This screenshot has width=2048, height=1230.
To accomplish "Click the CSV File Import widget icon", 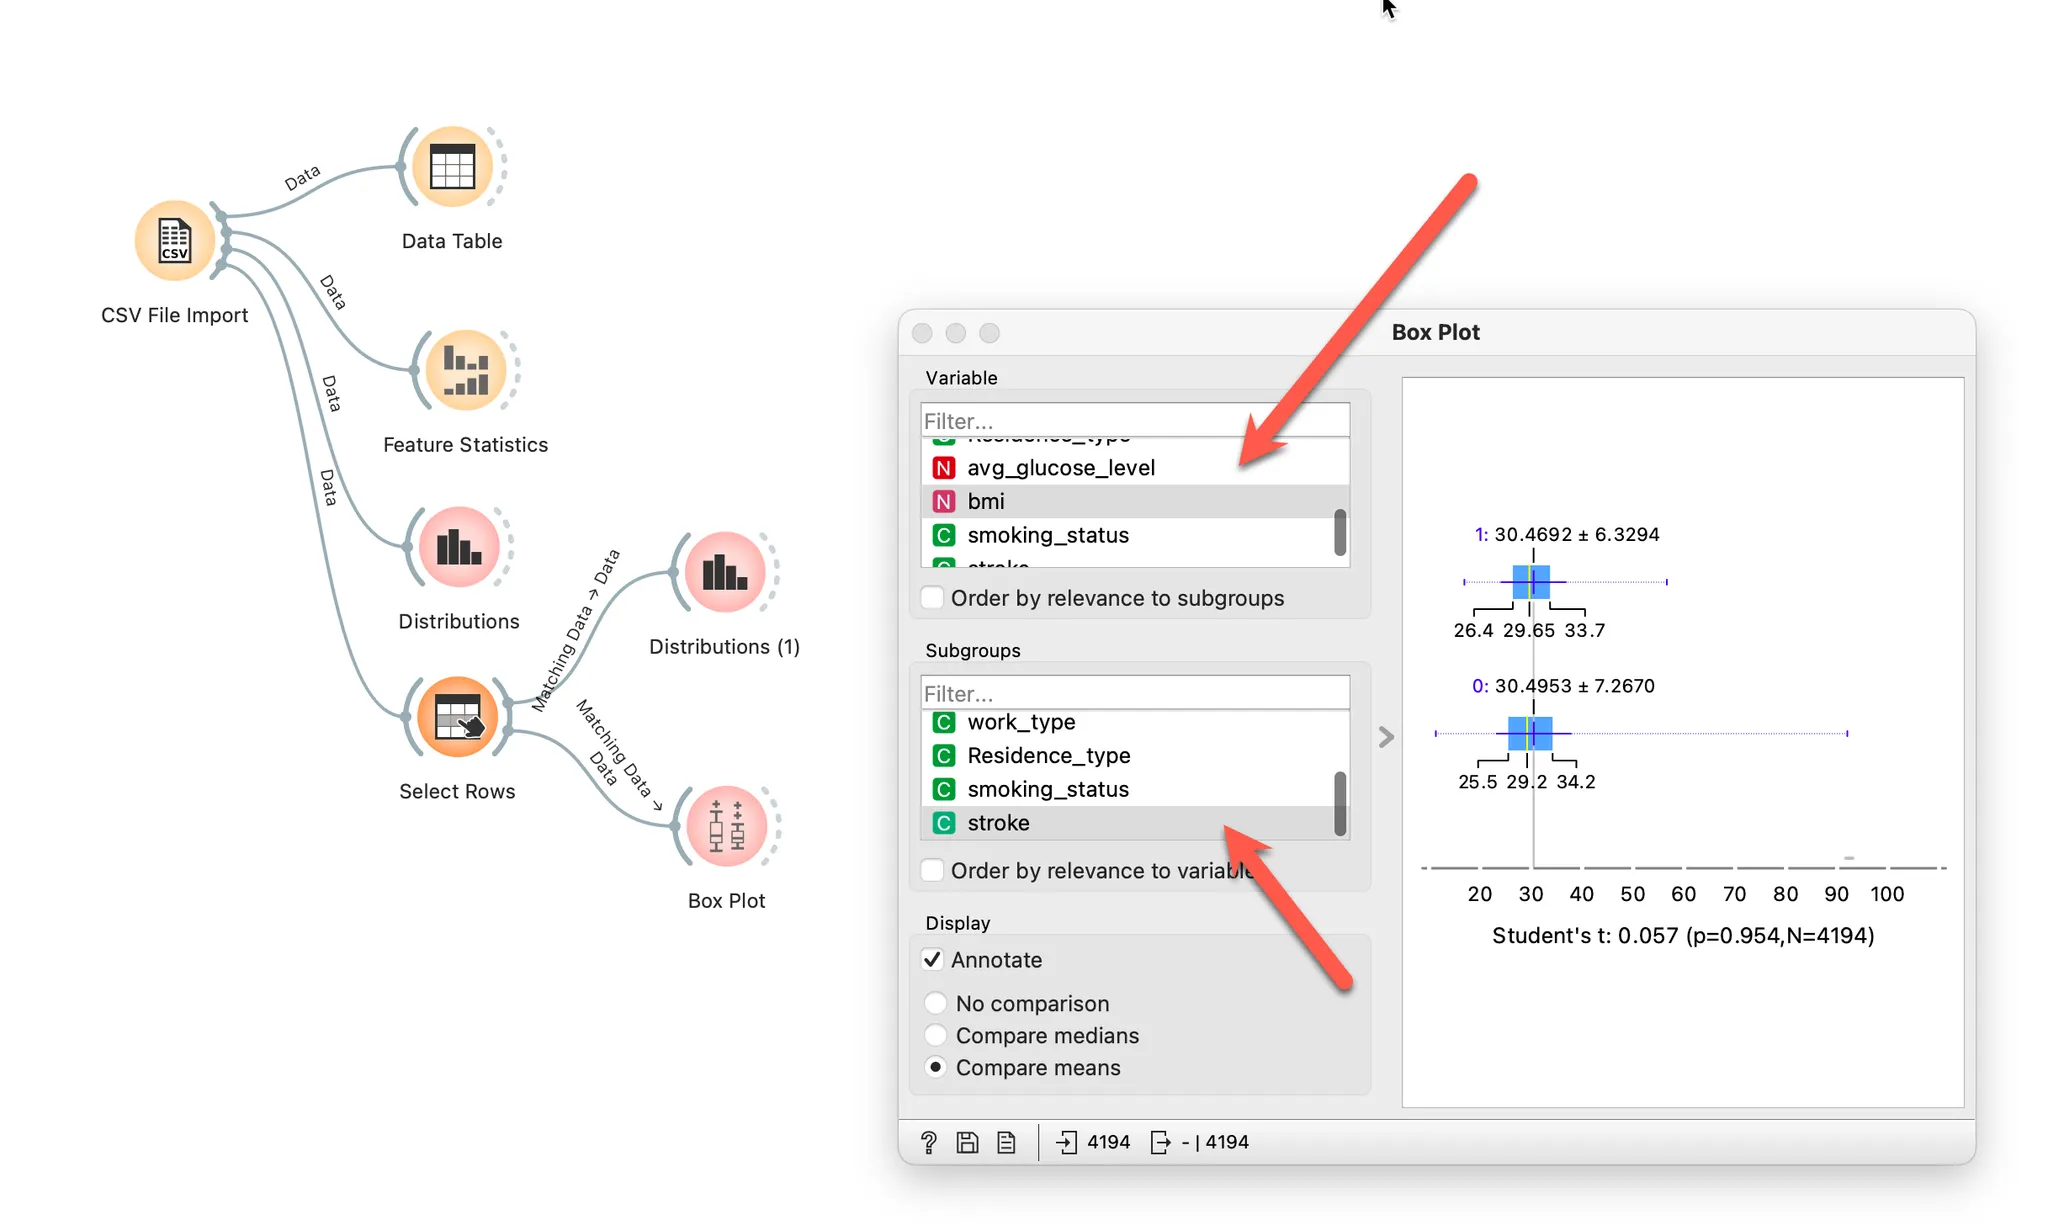I will point(174,241).
